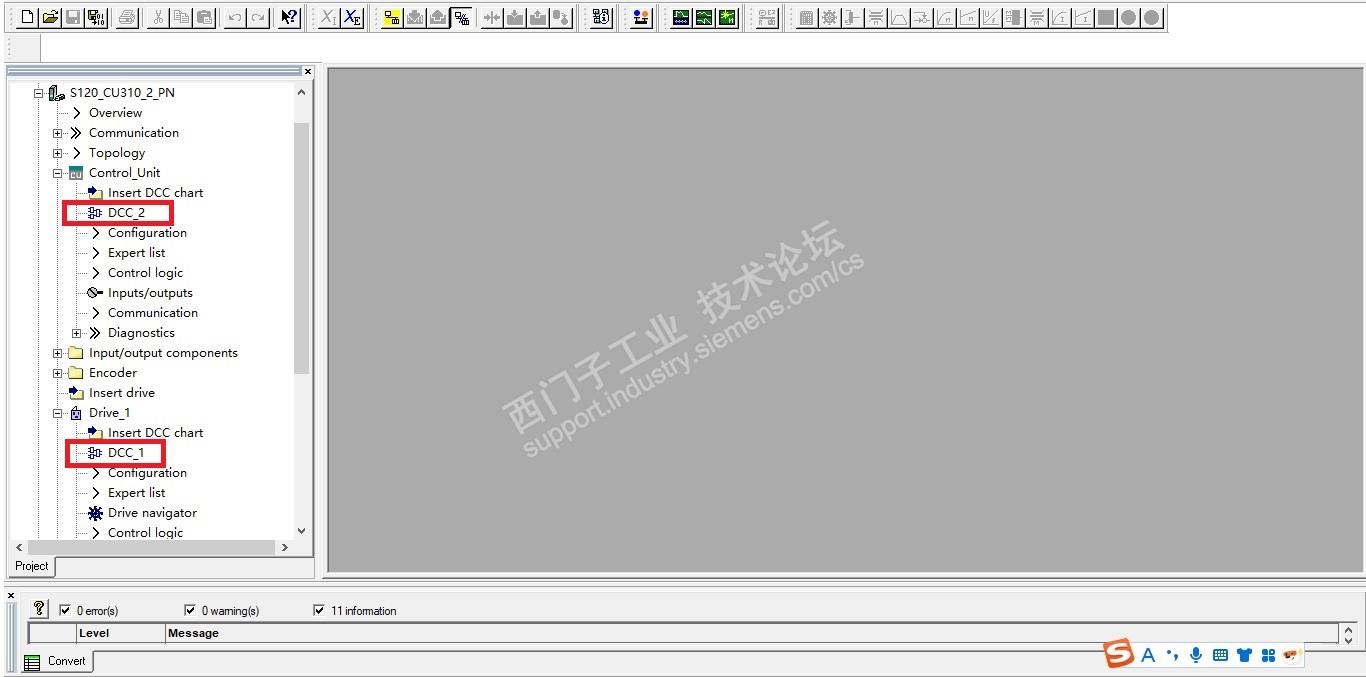Select DCC_2 under Control_Unit
The width and height of the screenshot is (1366, 677).
pyautogui.click(x=126, y=213)
